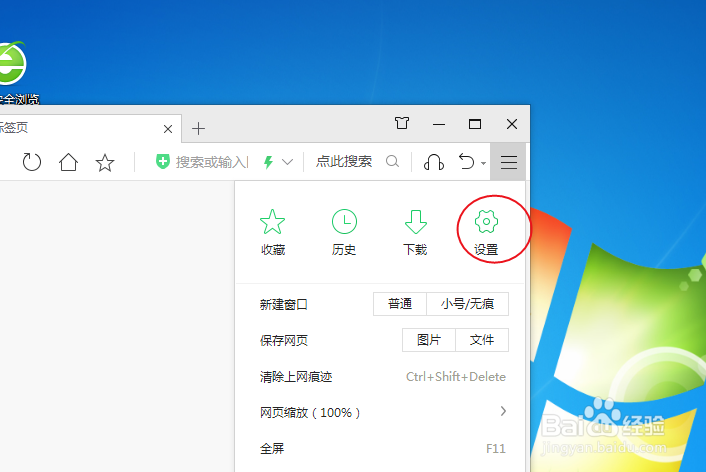Maximize the browser window
The image size is (706, 472).
pos(475,124)
